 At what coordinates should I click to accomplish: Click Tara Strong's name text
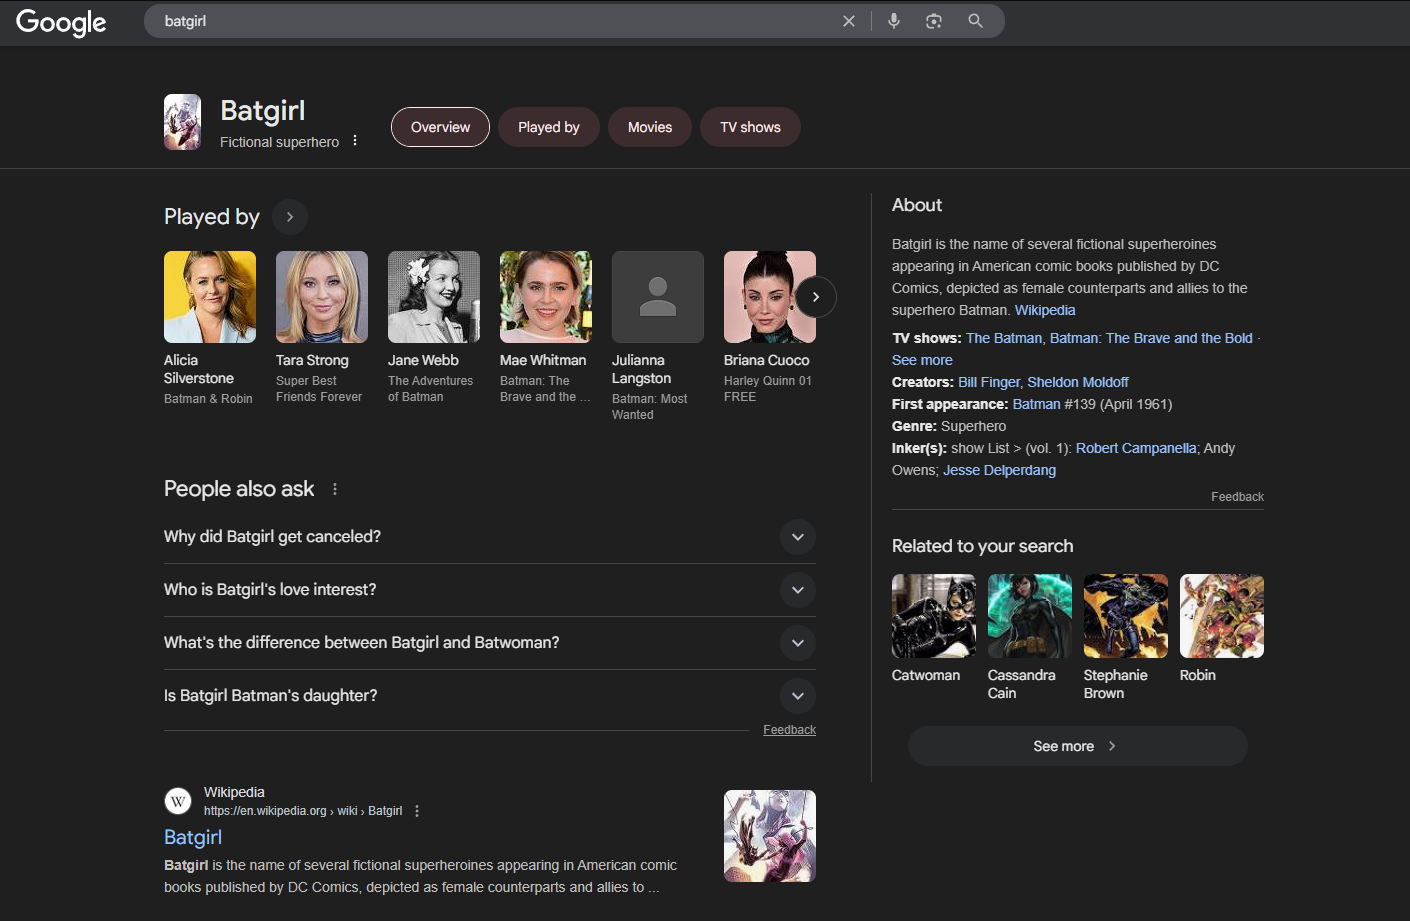point(312,360)
